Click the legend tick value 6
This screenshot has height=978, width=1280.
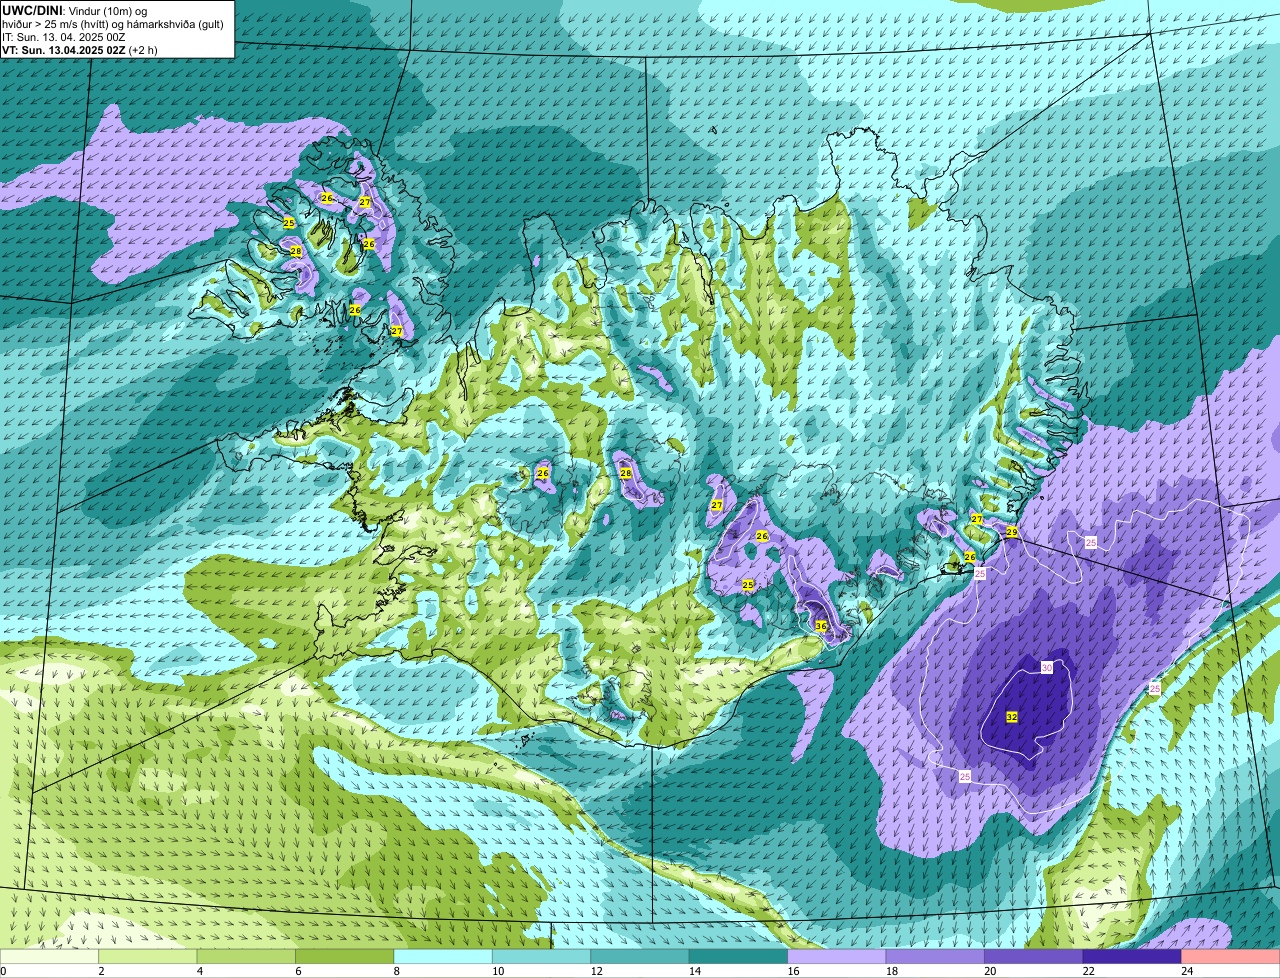[x=297, y=971]
